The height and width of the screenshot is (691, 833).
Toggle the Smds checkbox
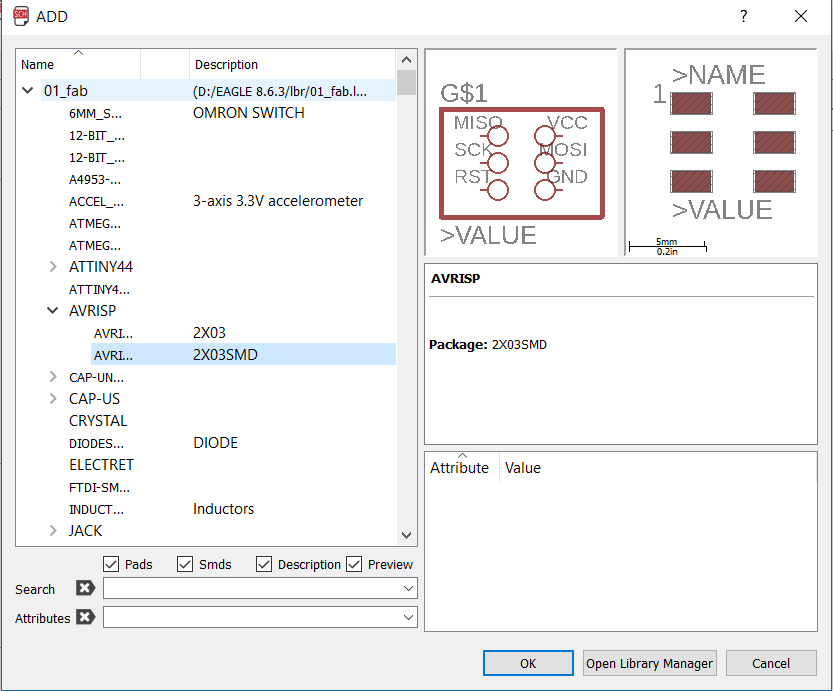pos(185,564)
